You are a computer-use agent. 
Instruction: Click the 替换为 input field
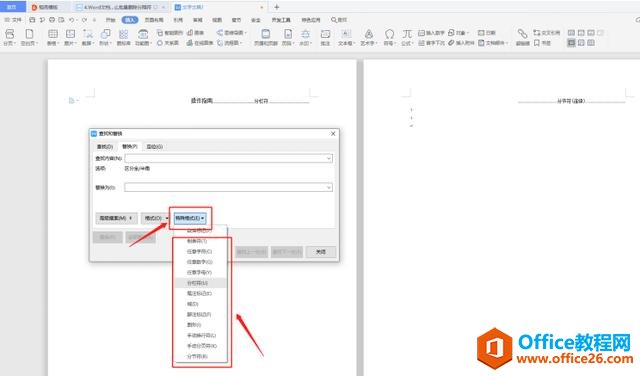[x=228, y=187]
